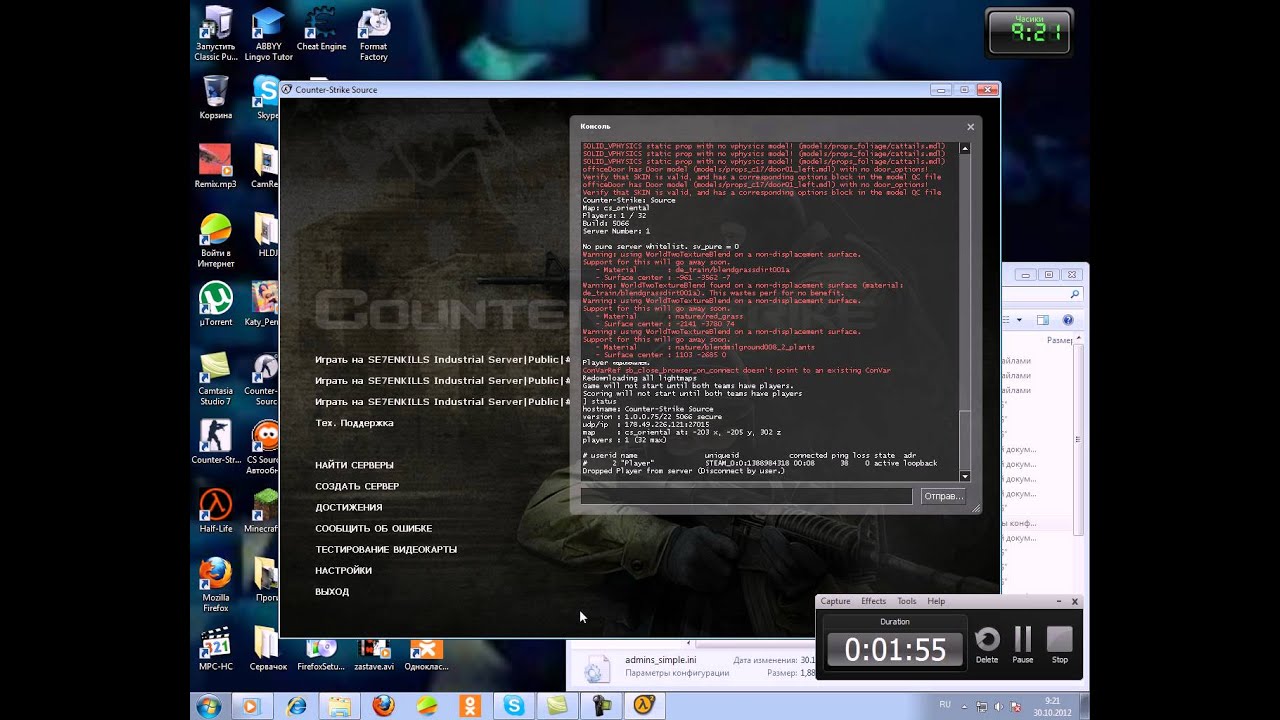Image resolution: width=1280 pixels, height=720 pixels.
Task: Open the Войти в Интернет shortcut
Action: 215,241
